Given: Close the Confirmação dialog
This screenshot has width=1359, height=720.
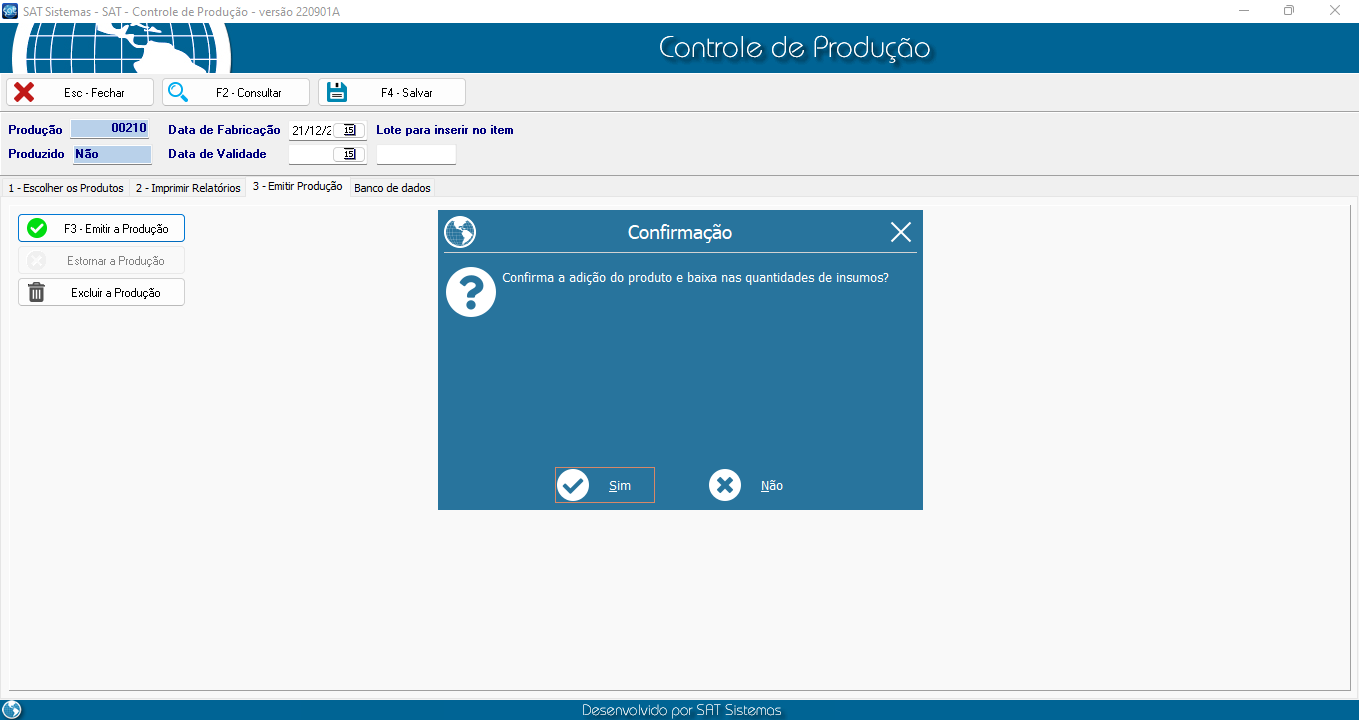Looking at the screenshot, I should (x=900, y=232).
